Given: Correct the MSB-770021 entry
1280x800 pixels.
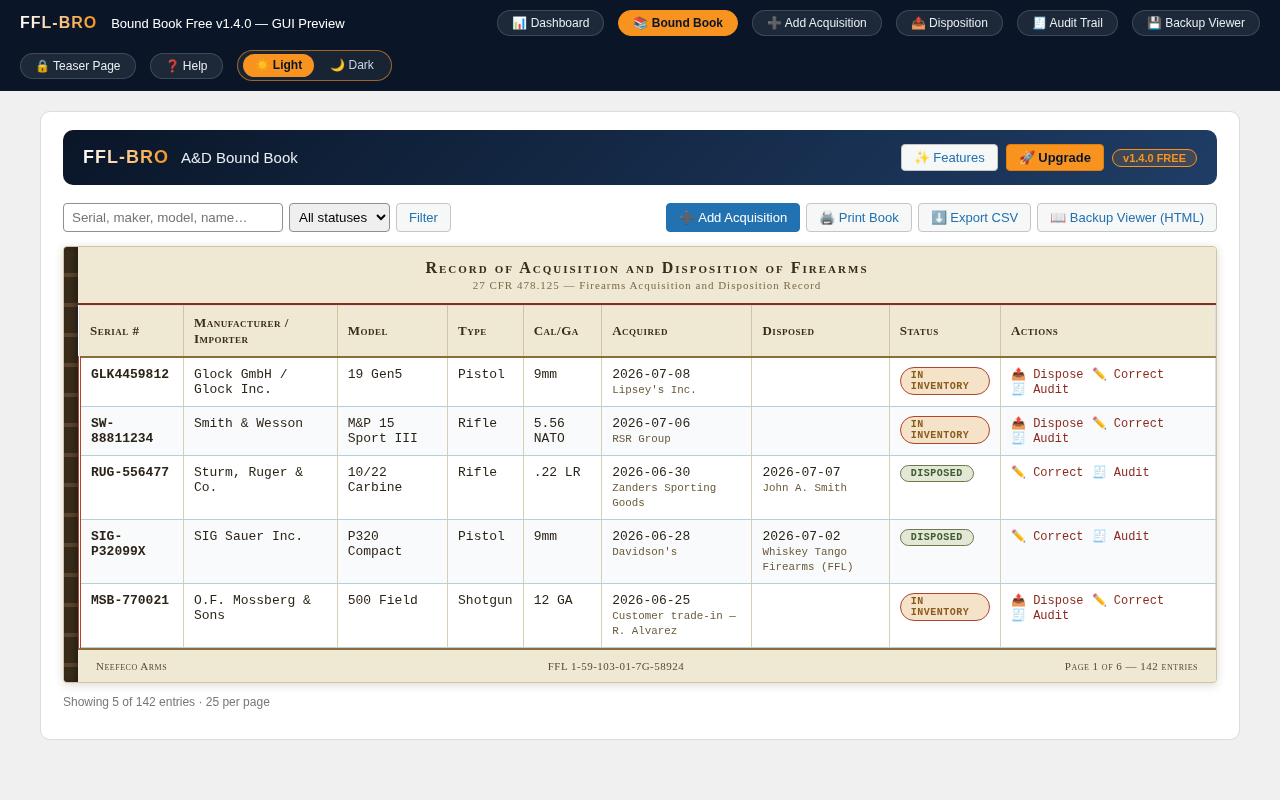Looking at the screenshot, I should click(1128, 601).
